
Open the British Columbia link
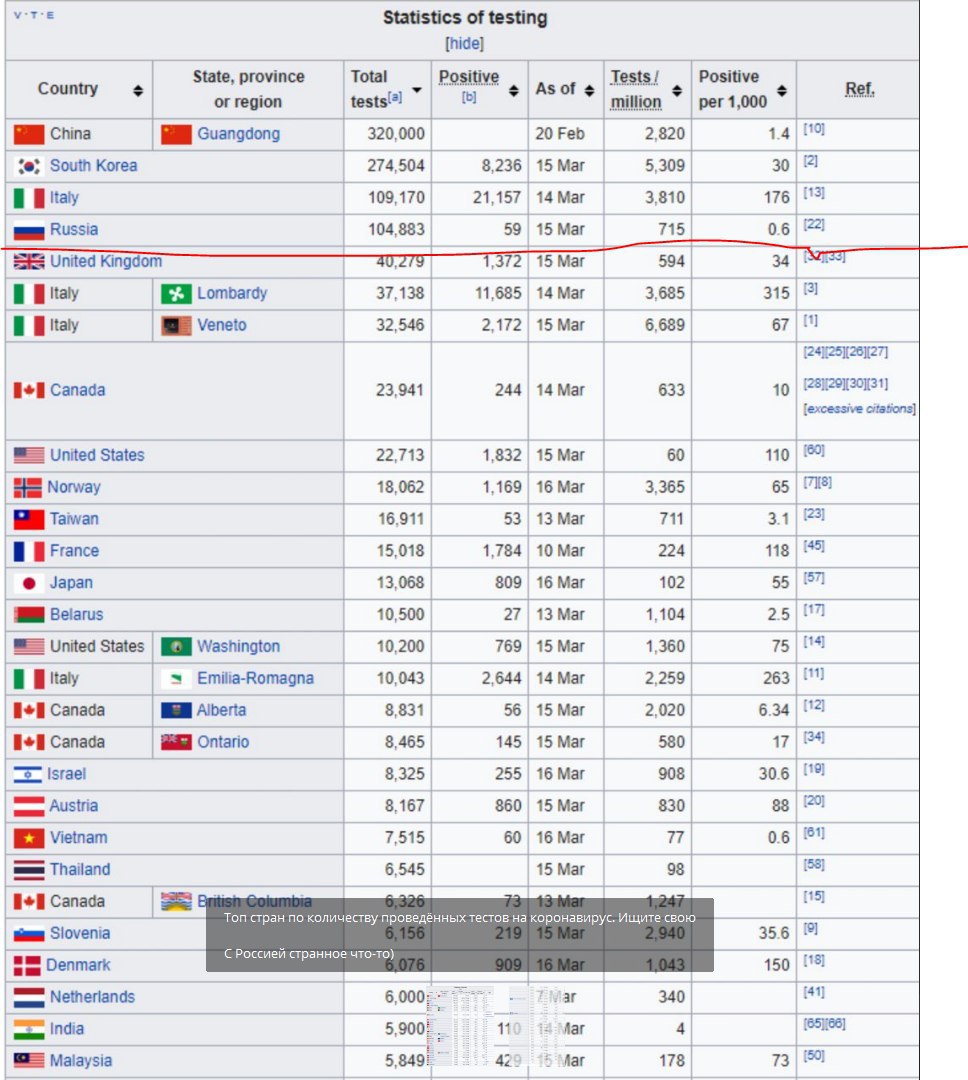(x=254, y=902)
